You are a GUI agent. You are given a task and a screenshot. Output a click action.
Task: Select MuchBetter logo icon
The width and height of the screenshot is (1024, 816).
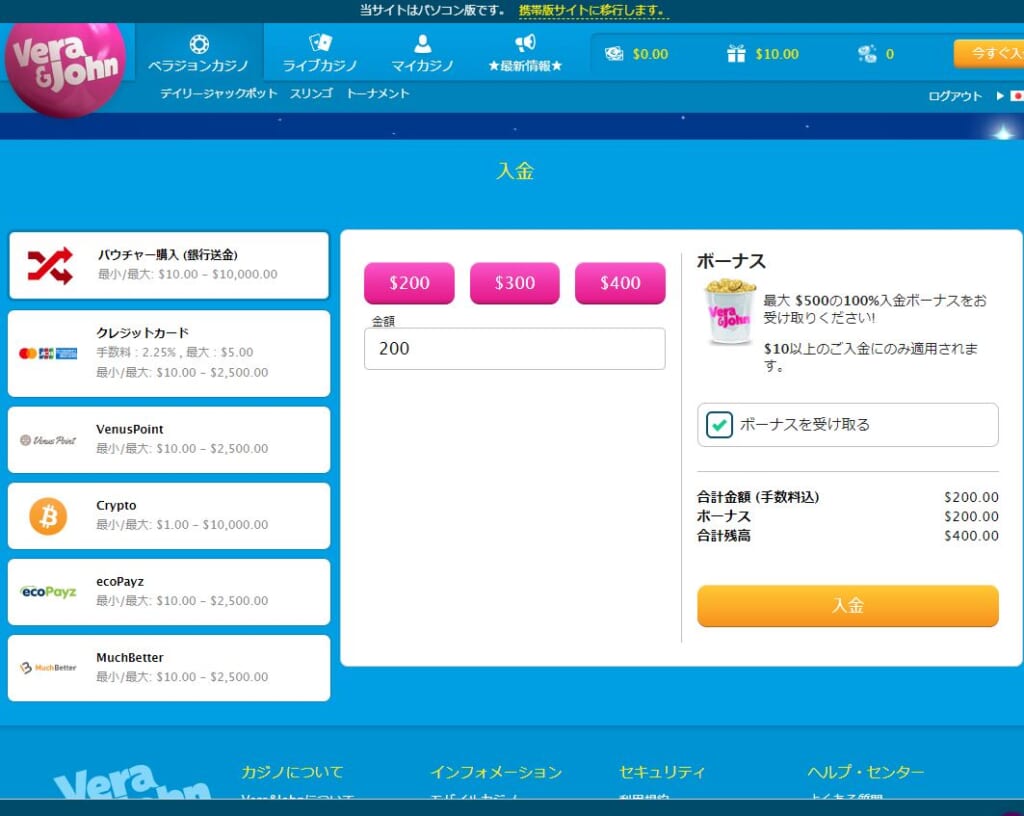point(48,668)
